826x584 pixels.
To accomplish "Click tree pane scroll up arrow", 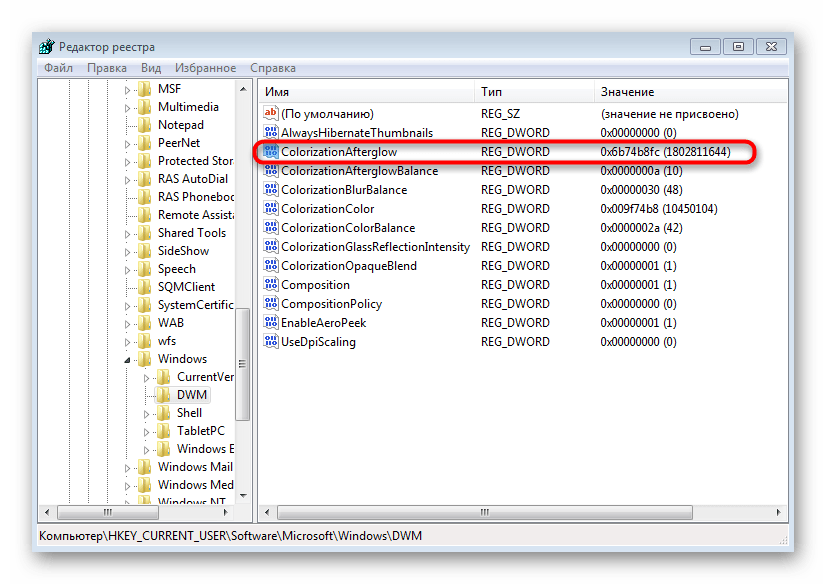I will [243, 89].
